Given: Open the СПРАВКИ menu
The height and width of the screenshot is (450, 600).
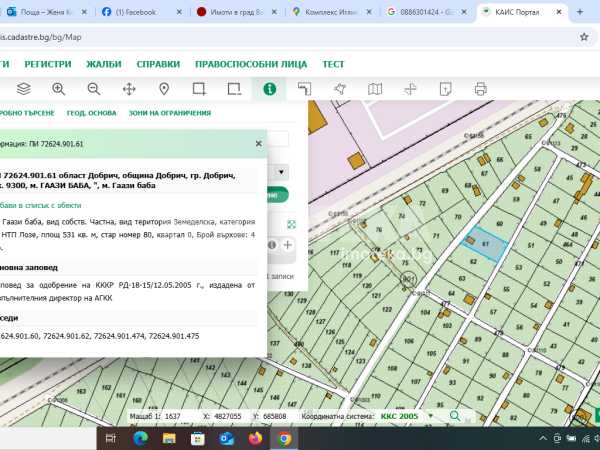Looking at the screenshot, I should click(x=158, y=63).
